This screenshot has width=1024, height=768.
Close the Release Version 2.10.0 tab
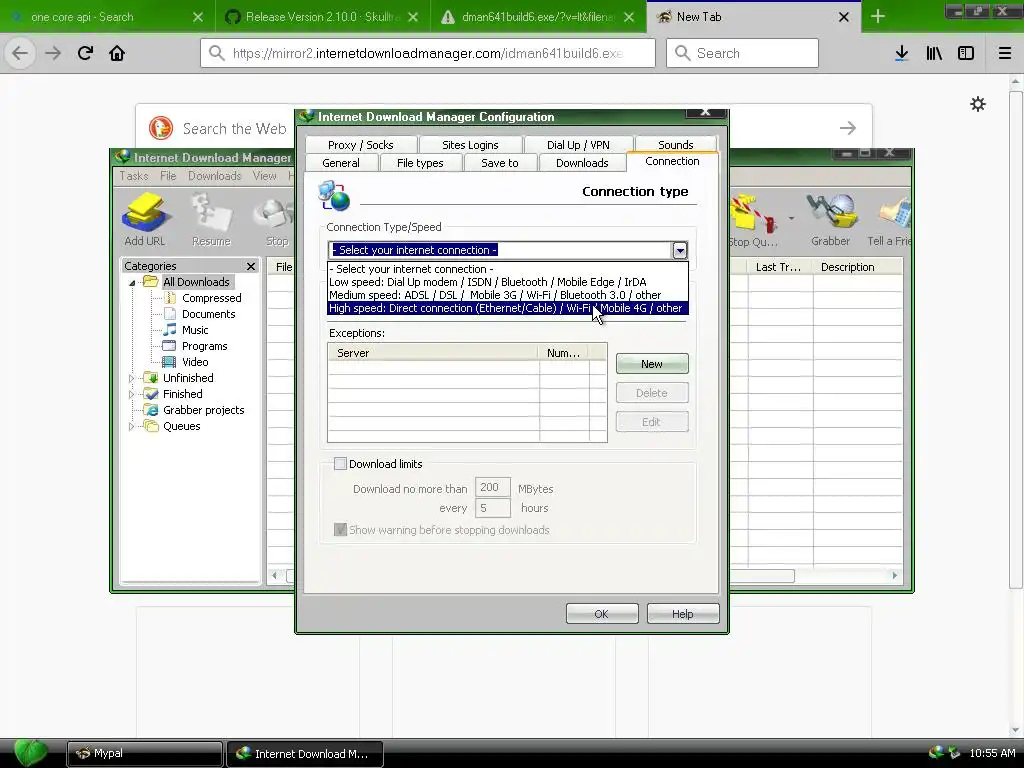pyautogui.click(x=413, y=17)
